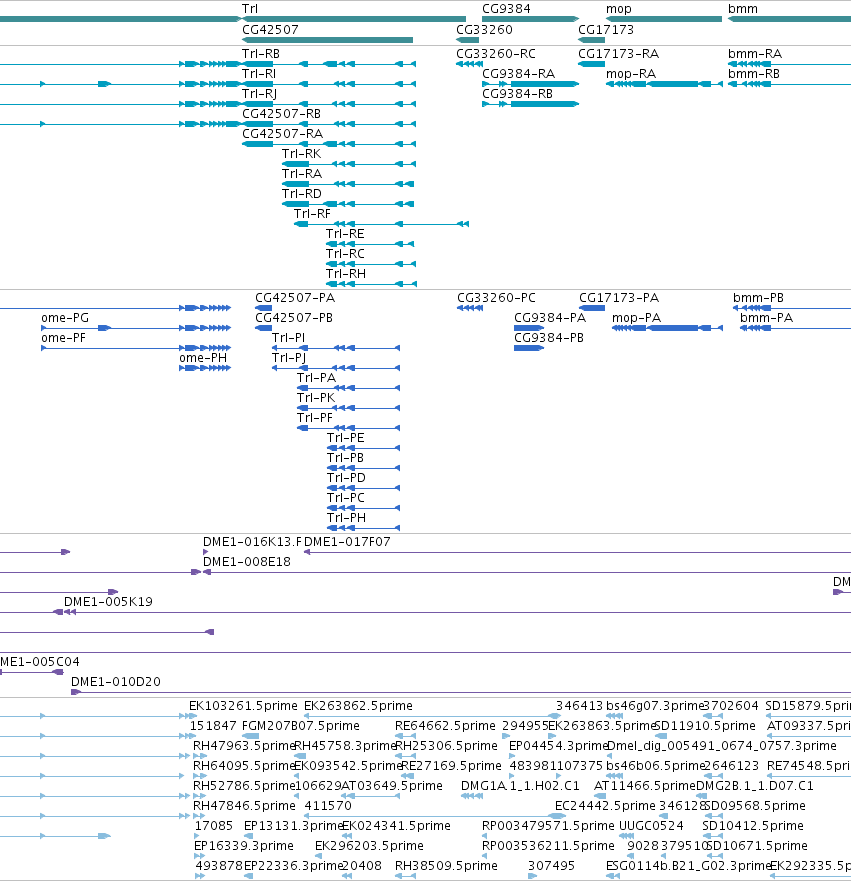851x881 pixels.
Task: Open the CG9384-RA transcript label
Action: point(518,74)
